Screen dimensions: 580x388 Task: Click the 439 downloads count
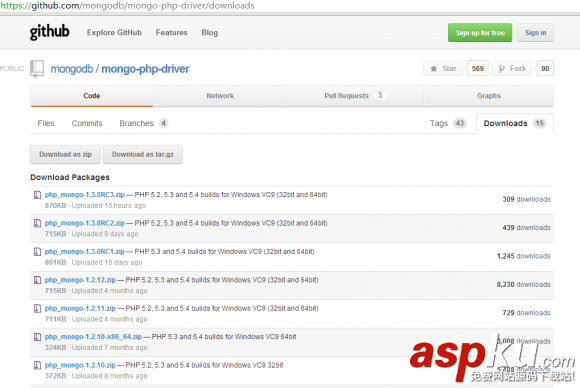tap(526, 228)
